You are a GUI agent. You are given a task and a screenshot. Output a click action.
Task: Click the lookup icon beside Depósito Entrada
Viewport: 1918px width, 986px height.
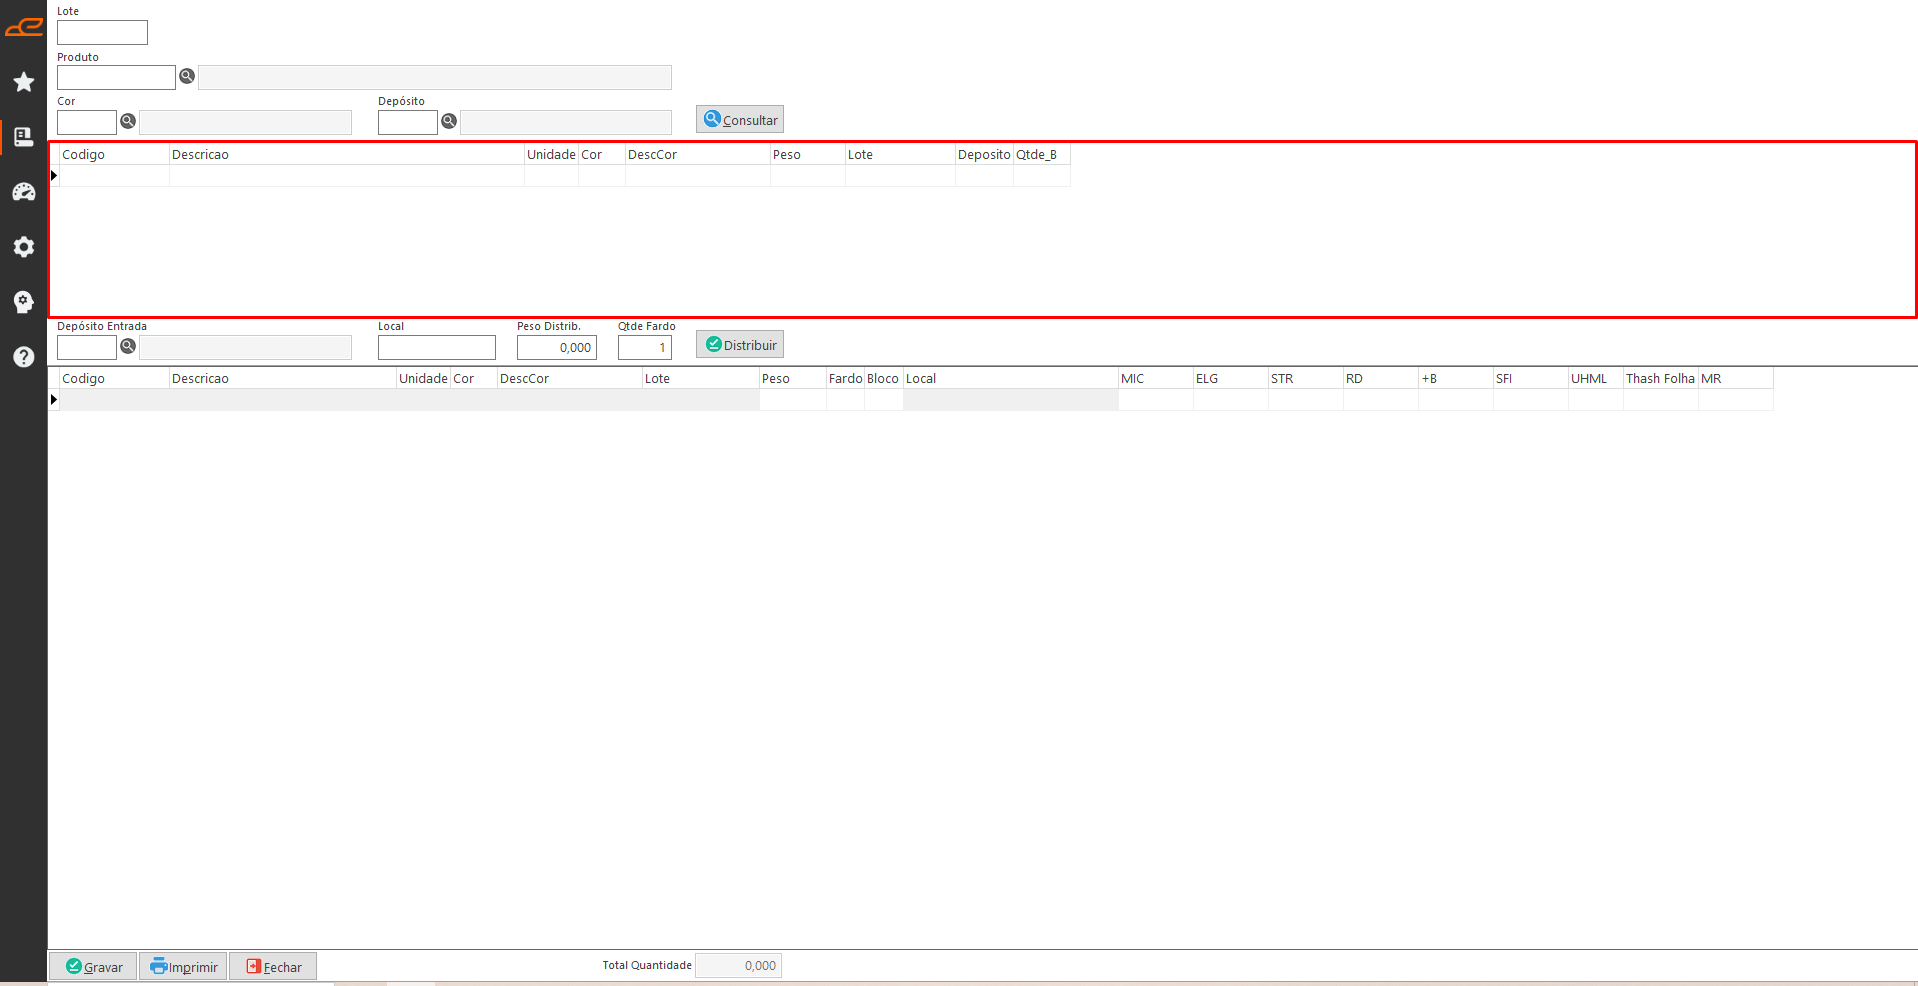click(x=128, y=346)
